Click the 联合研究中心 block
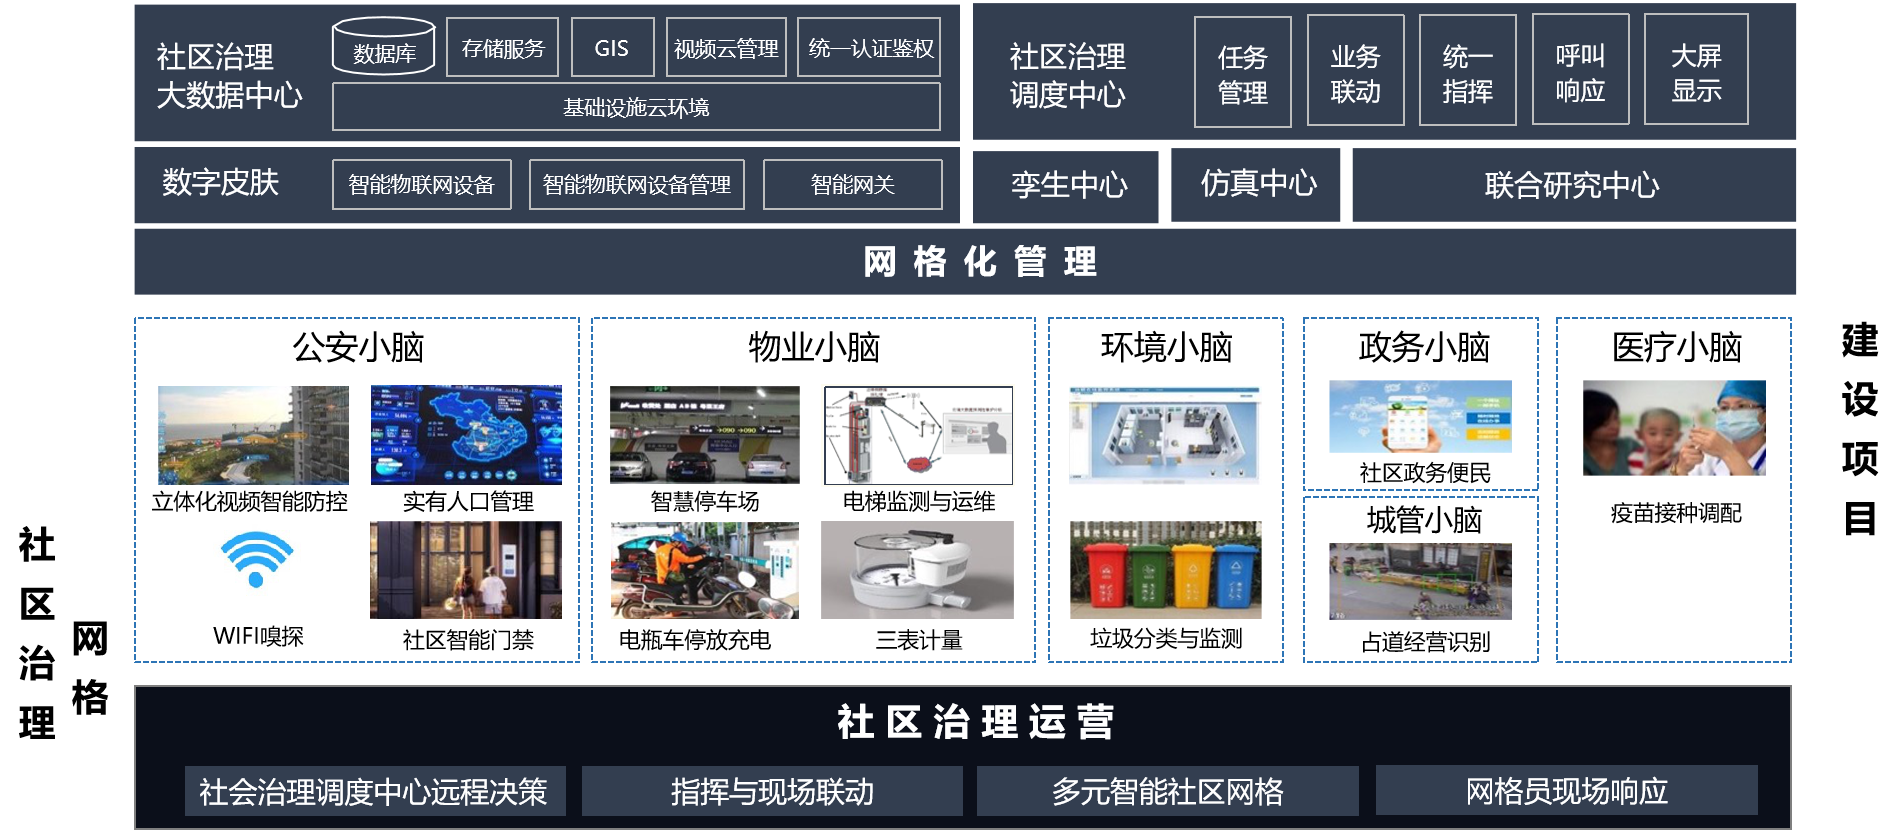Viewport: 1880px width, 830px height. pyautogui.click(x=1573, y=186)
